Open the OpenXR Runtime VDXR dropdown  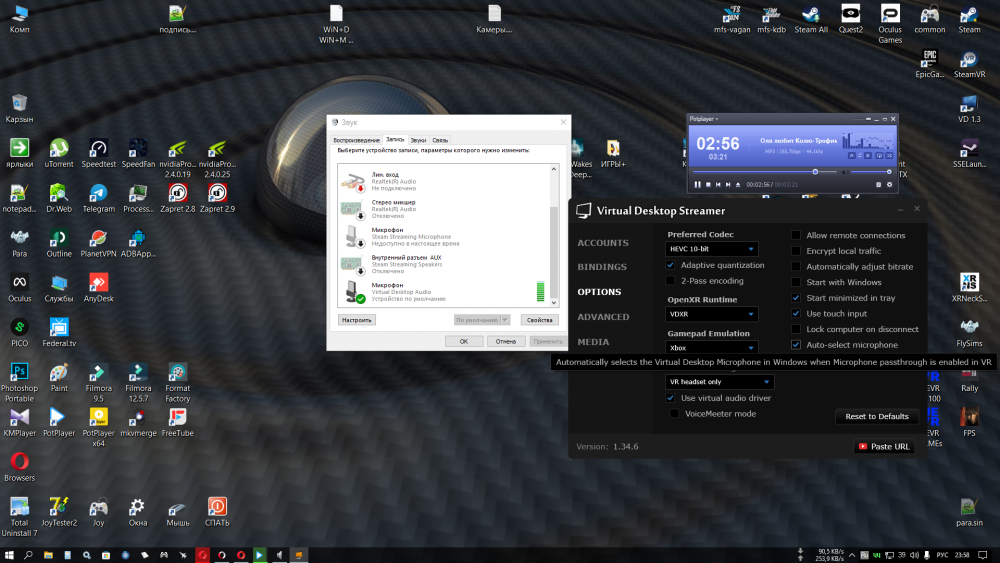pyautogui.click(x=712, y=314)
